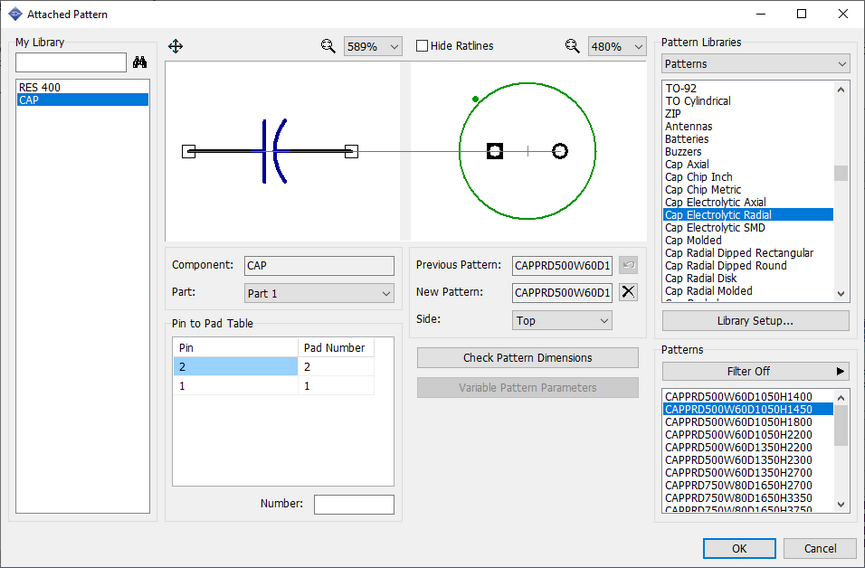Click the Pin column header
The width and height of the screenshot is (865, 568).
236,348
